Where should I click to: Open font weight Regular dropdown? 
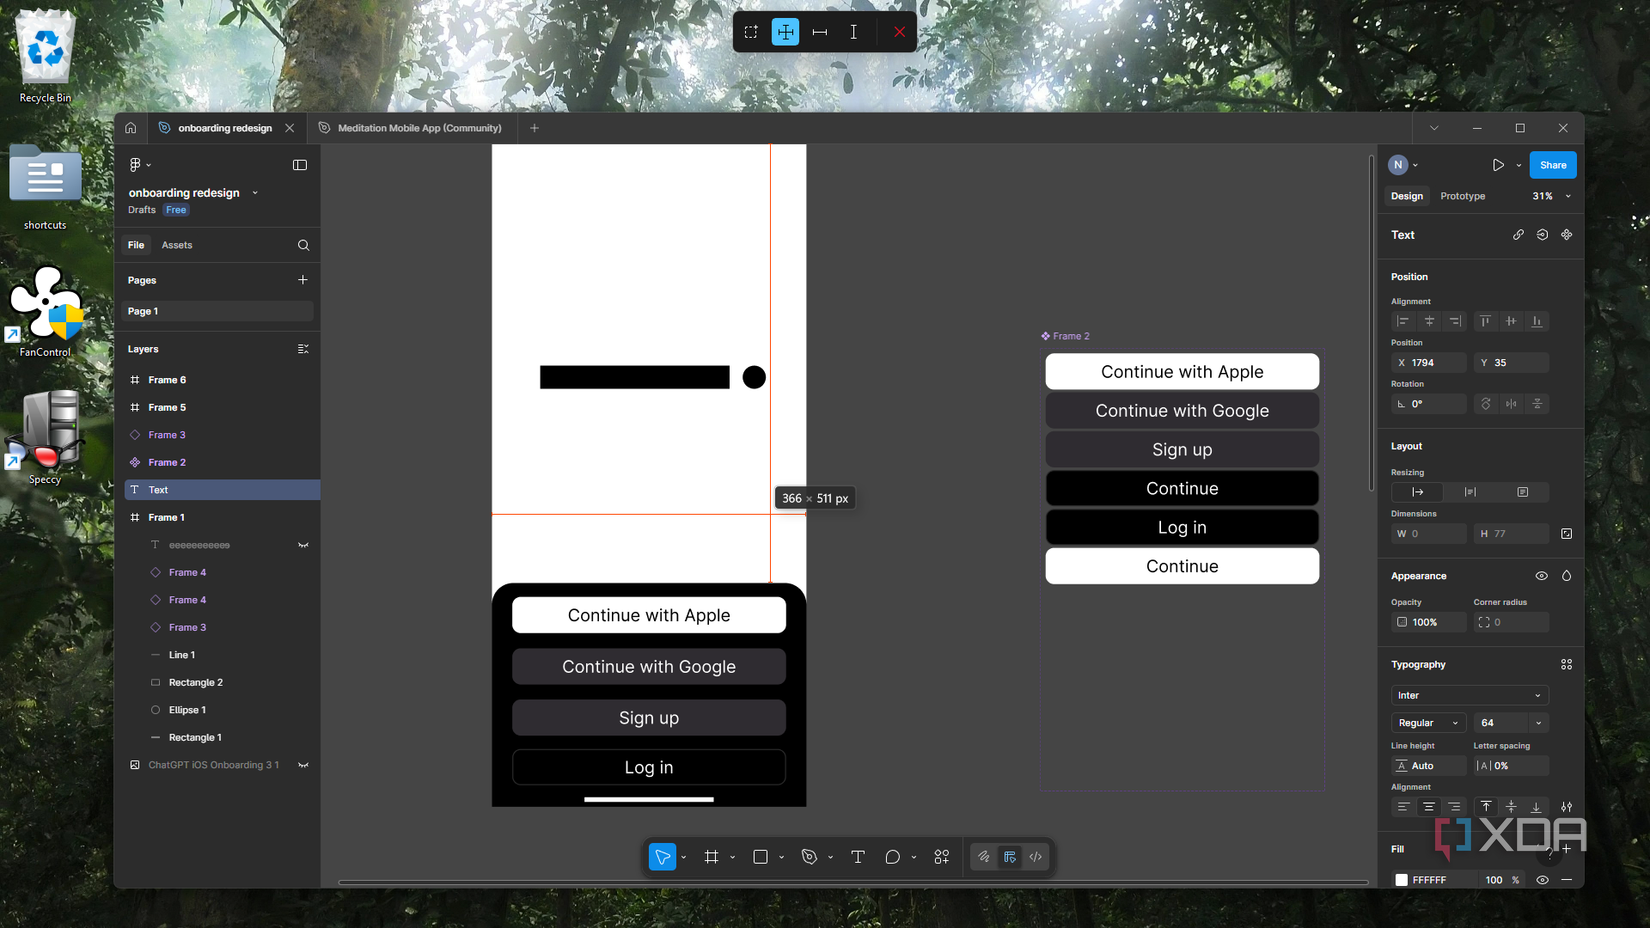[1428, 723]
